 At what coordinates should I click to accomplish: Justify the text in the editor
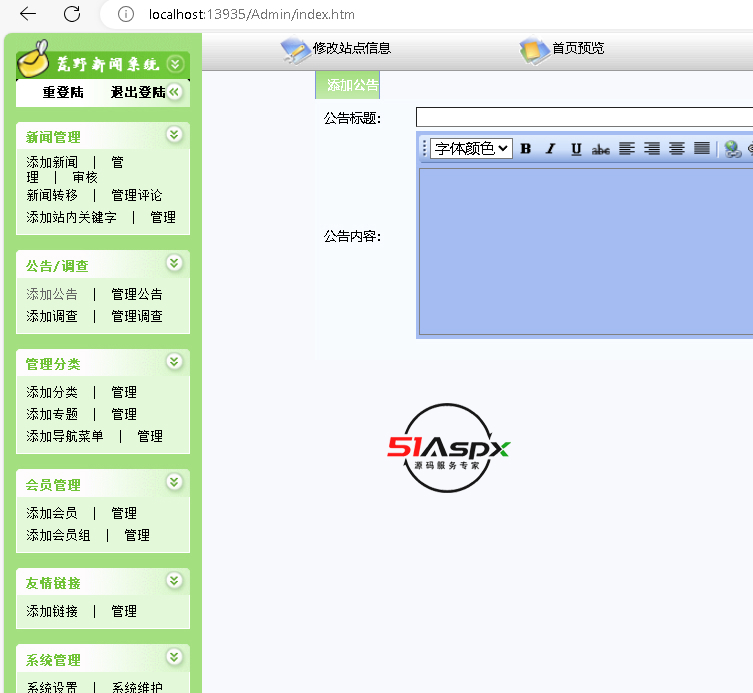point(702,149)
